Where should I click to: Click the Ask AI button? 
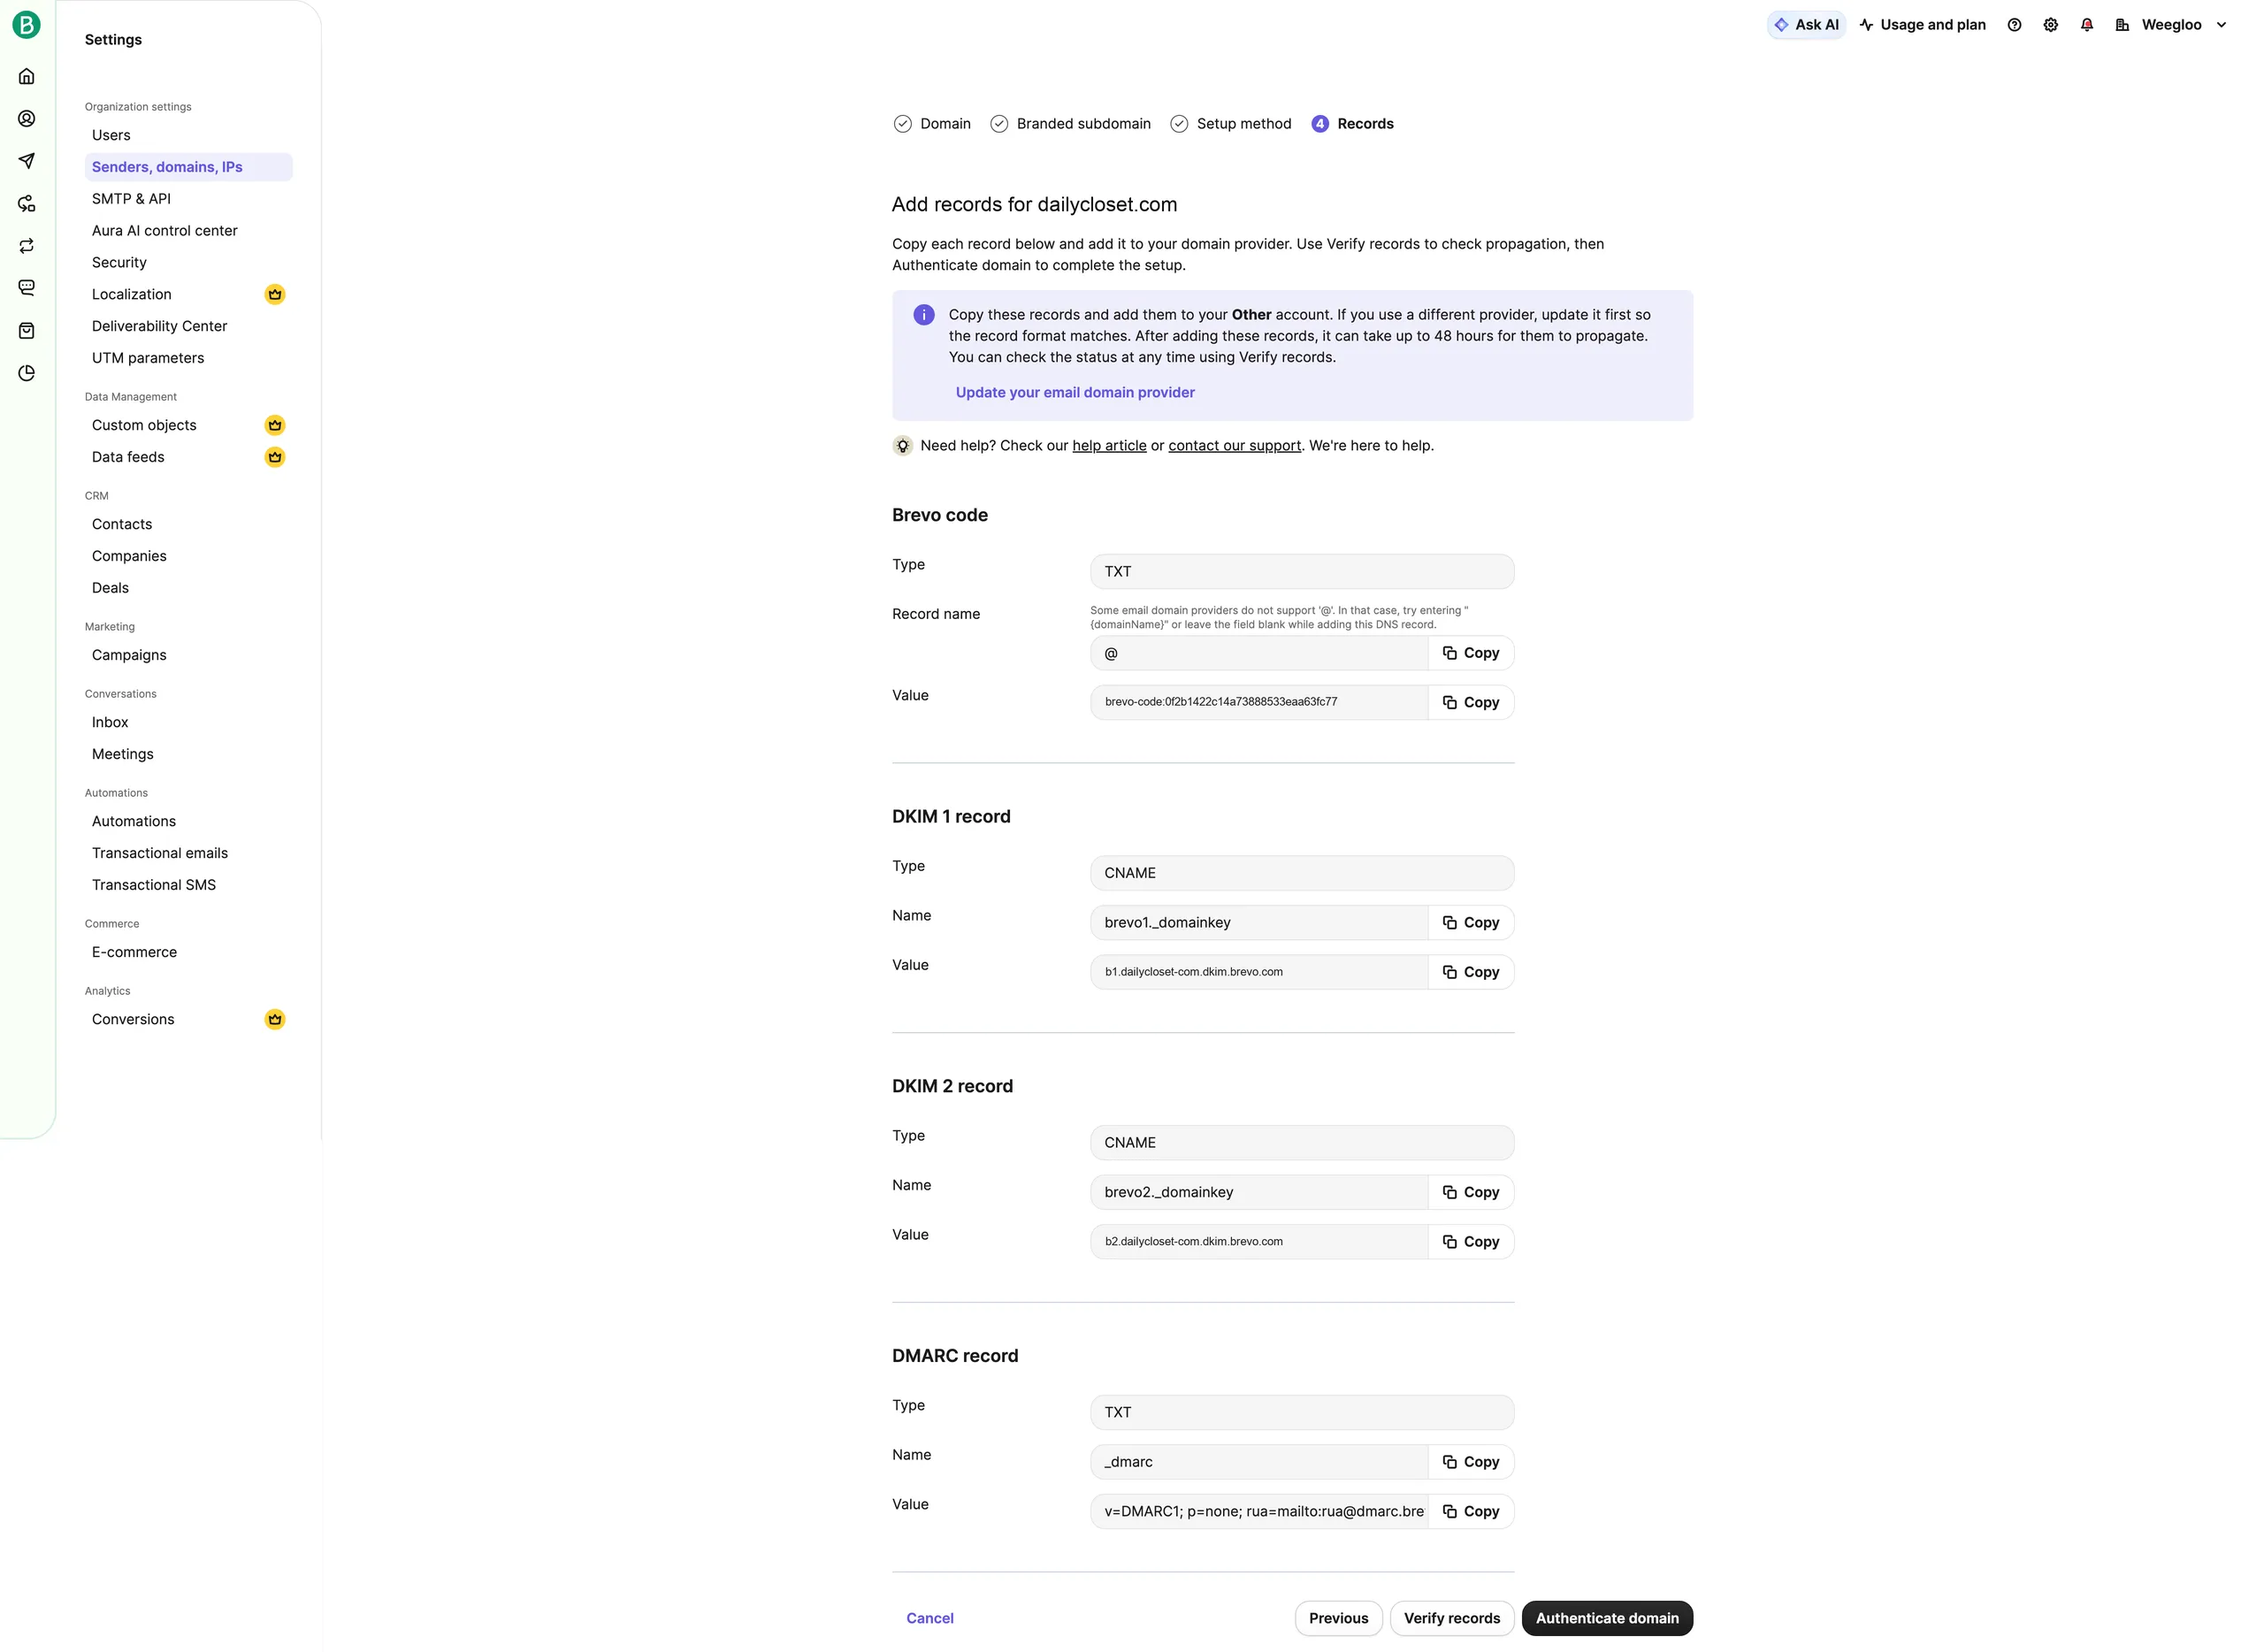(x=1806, y=25)
